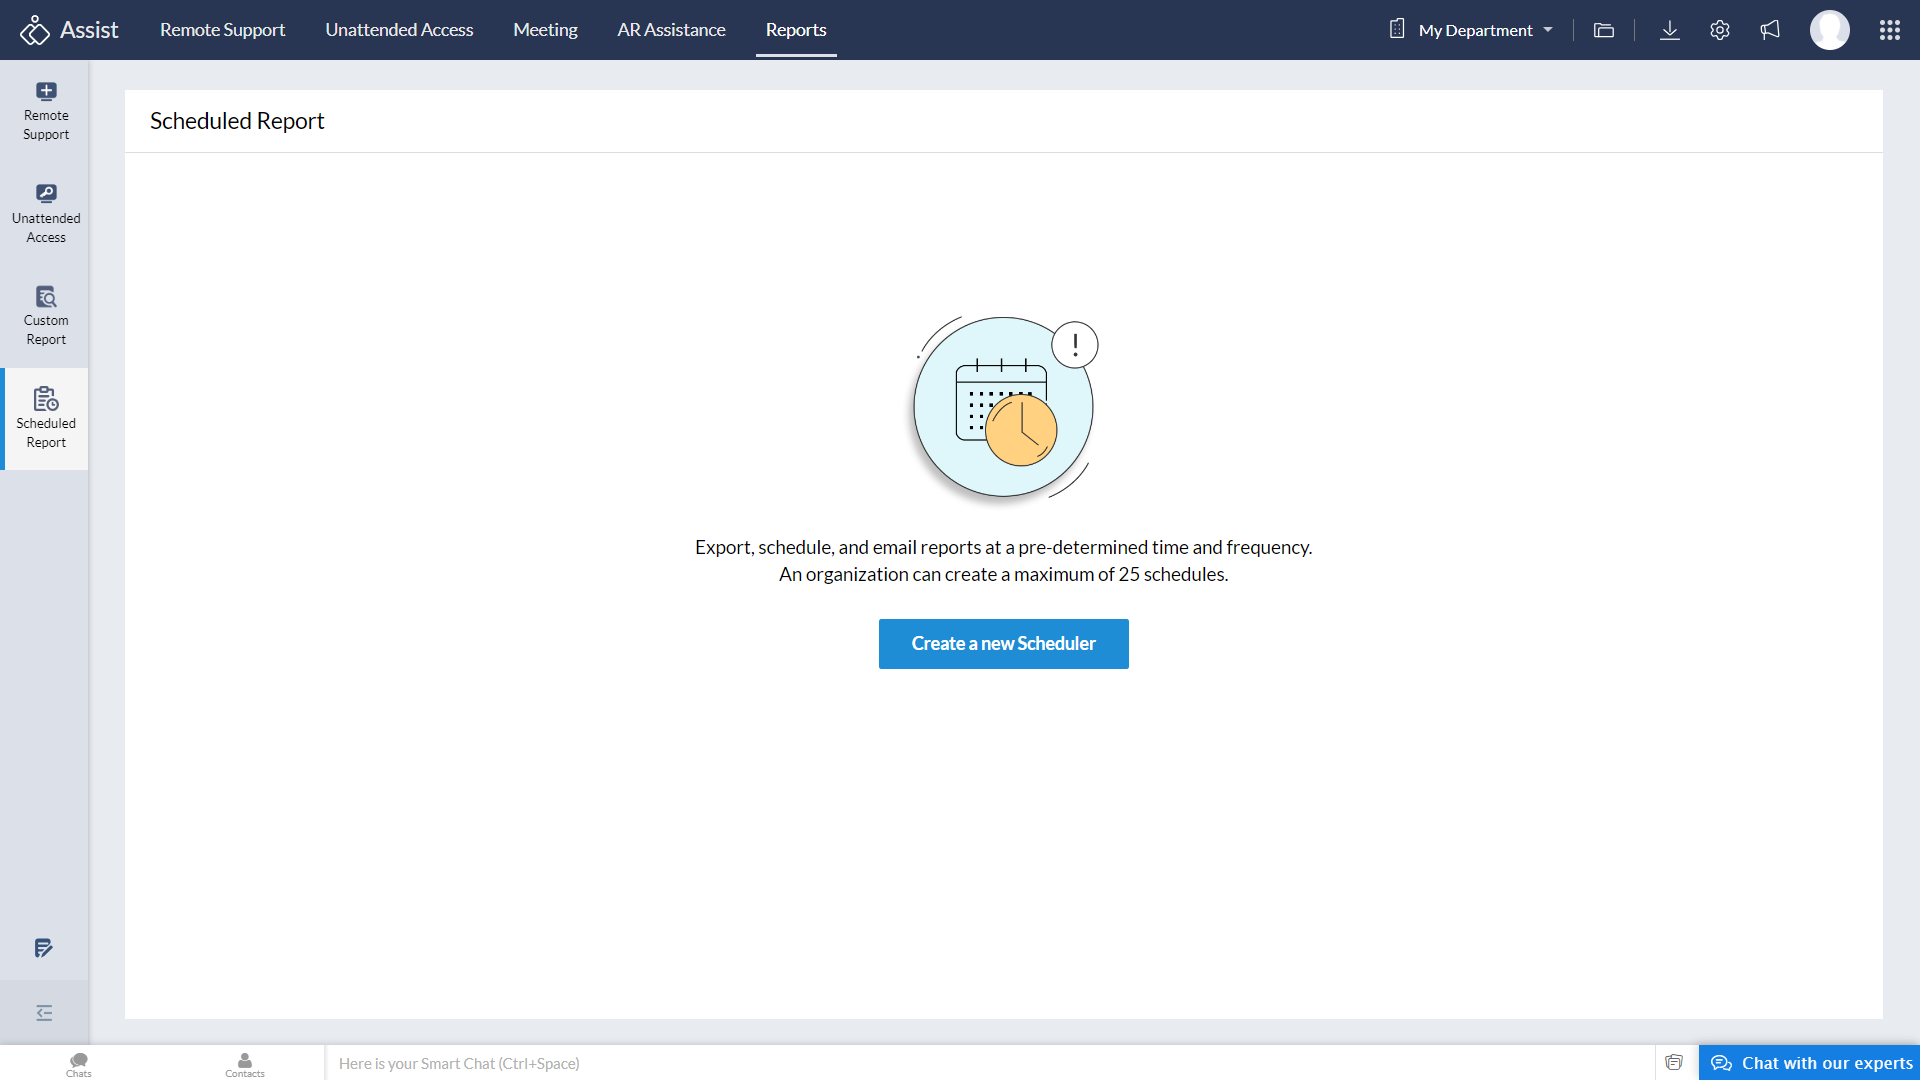Open the settings gear icon

1720,30
